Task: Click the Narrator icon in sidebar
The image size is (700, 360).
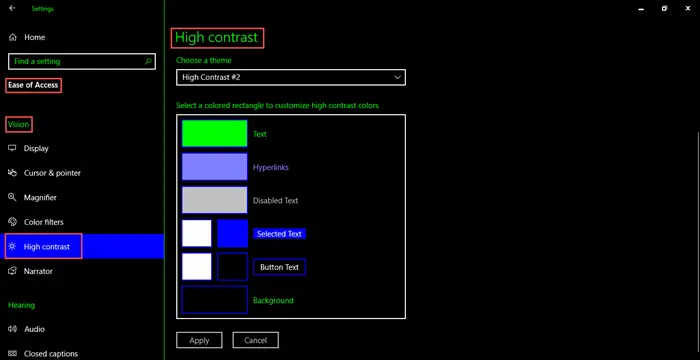Action: point(12,271)
